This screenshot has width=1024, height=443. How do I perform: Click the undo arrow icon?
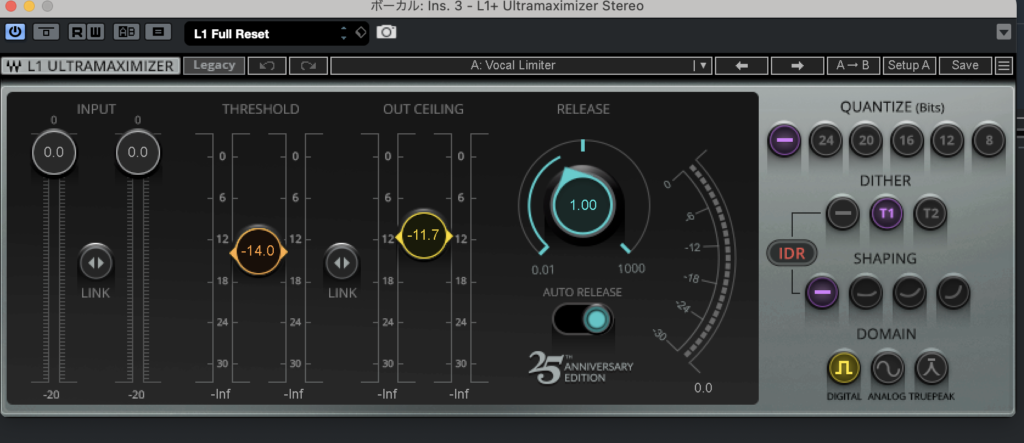coord(266,66)
